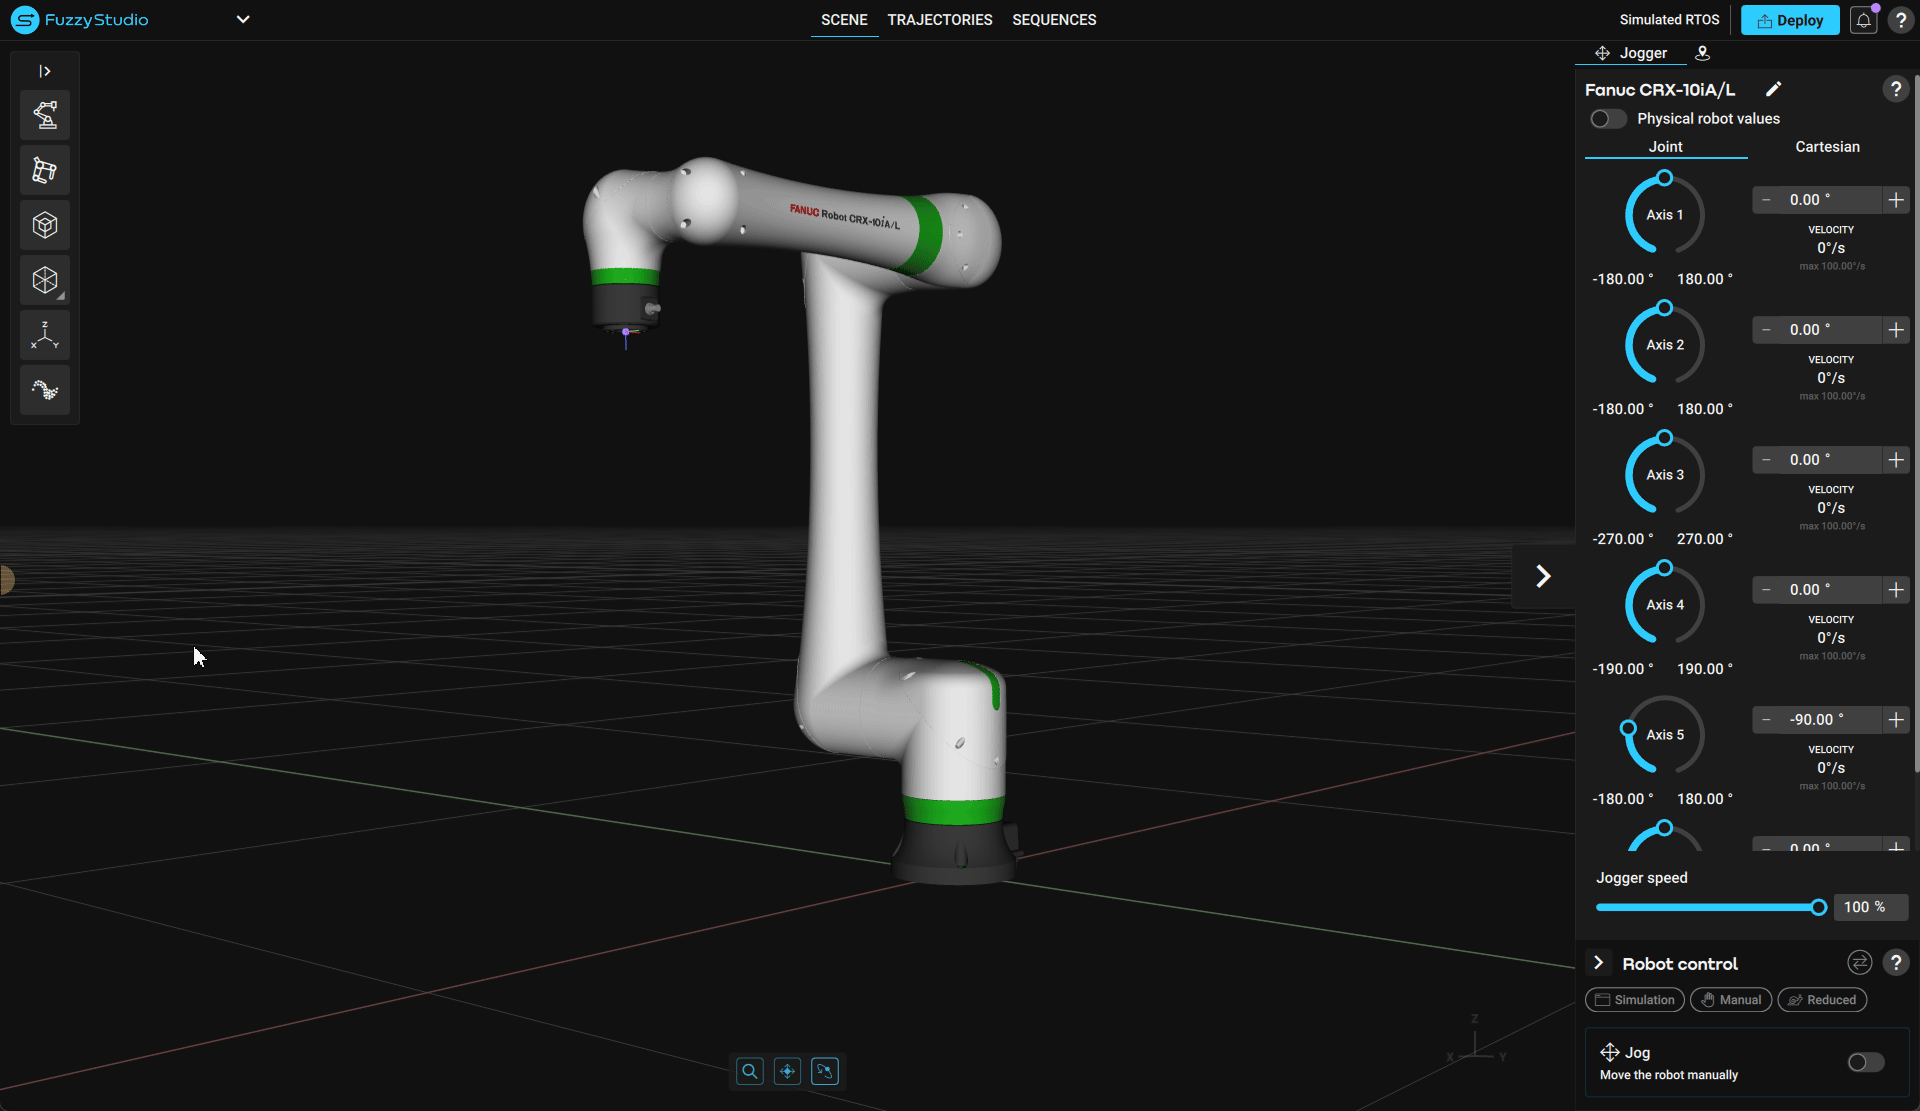Screen dimensions: 1920x1111
Task: Expand the Robot control section
Action: (x=1598, y=963)
